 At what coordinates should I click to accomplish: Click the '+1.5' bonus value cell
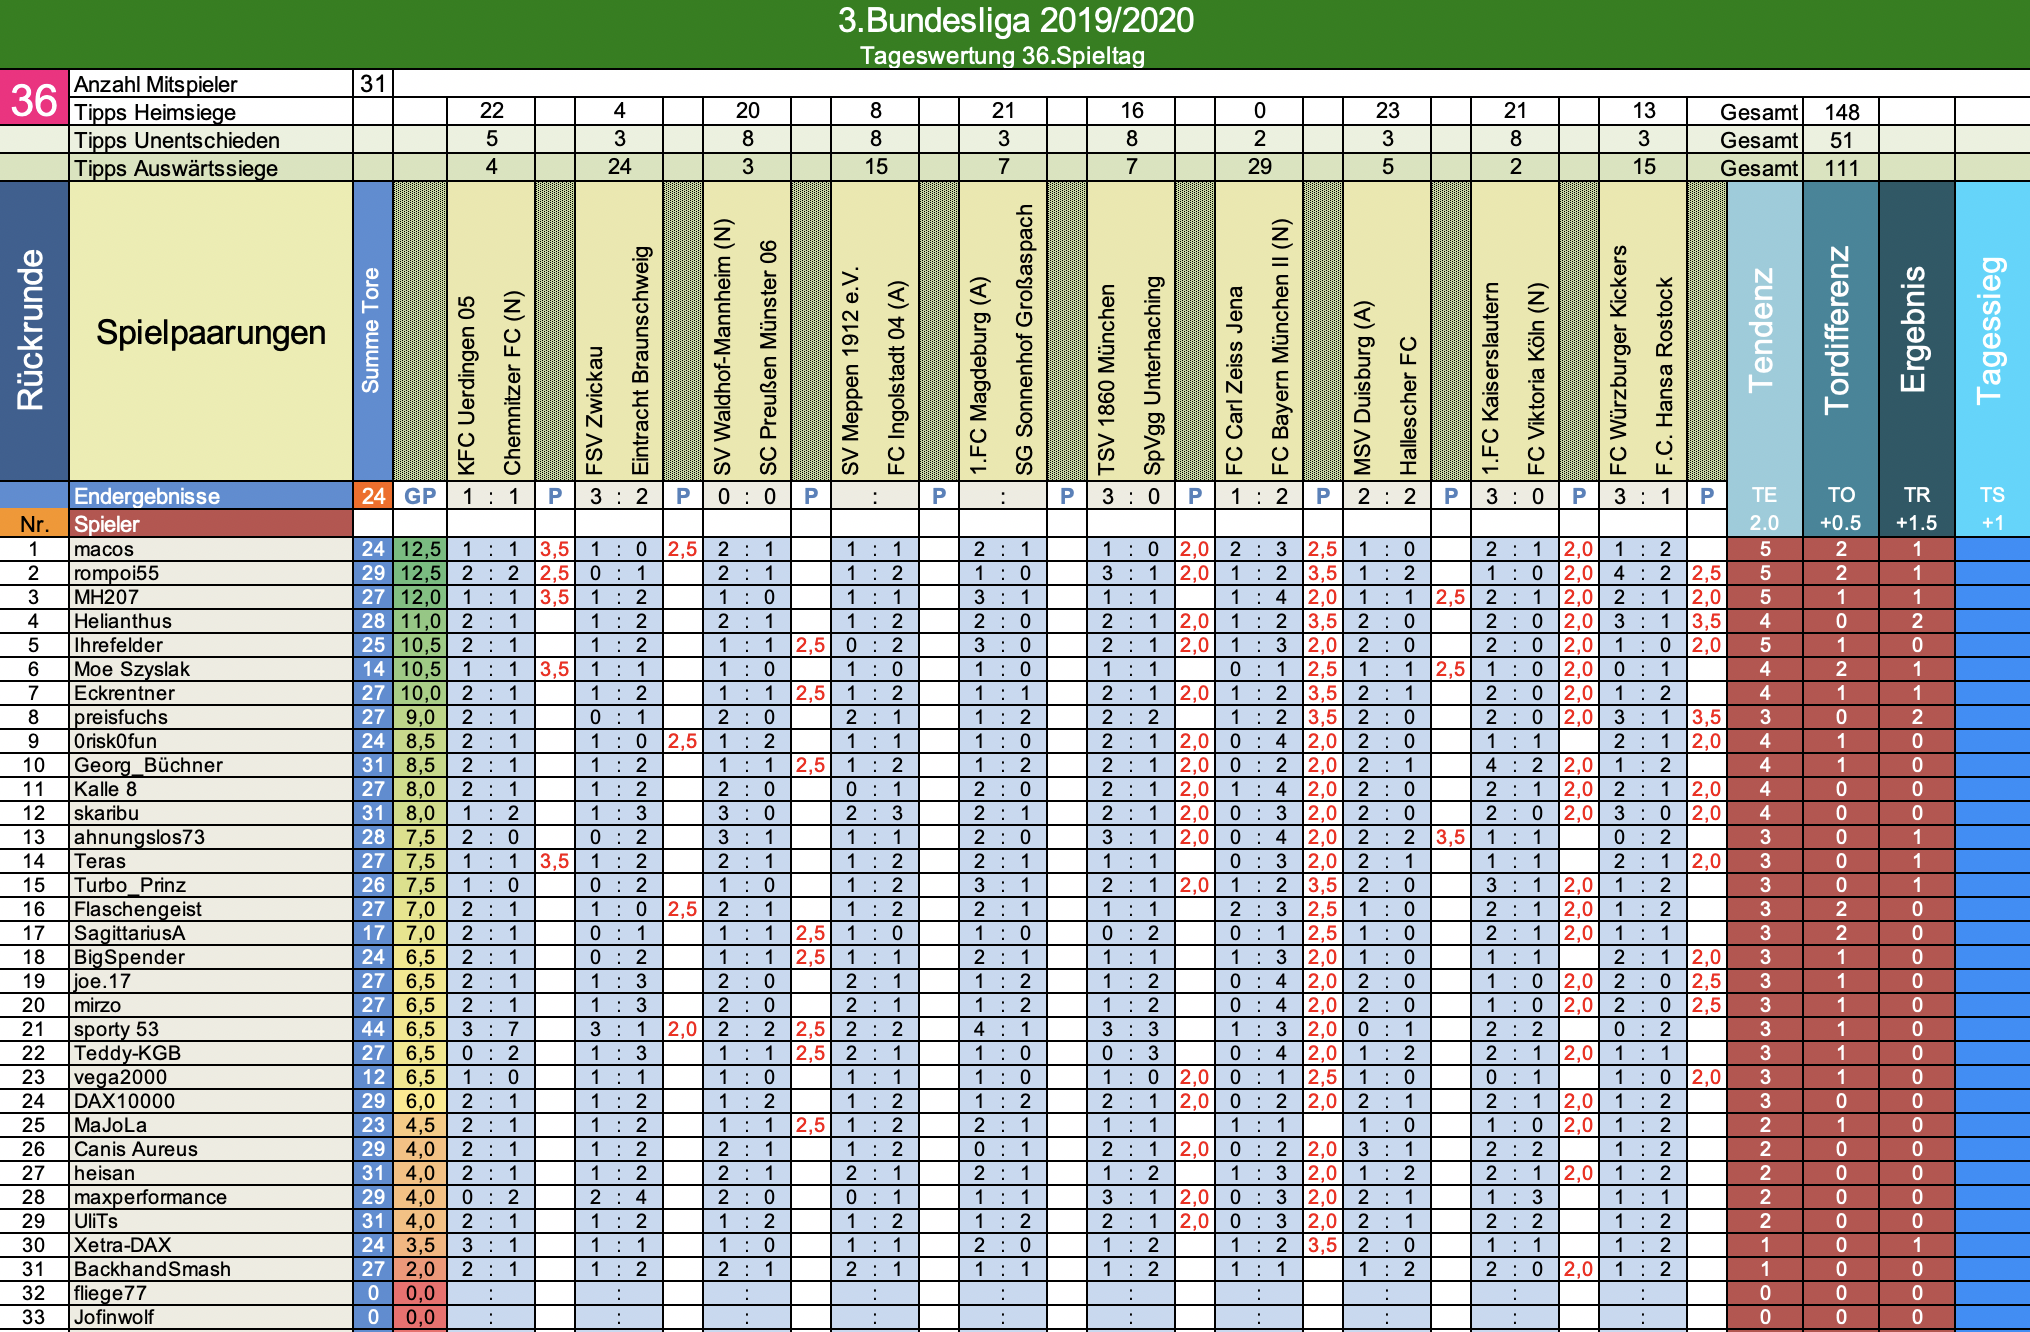coord(1916,523)
